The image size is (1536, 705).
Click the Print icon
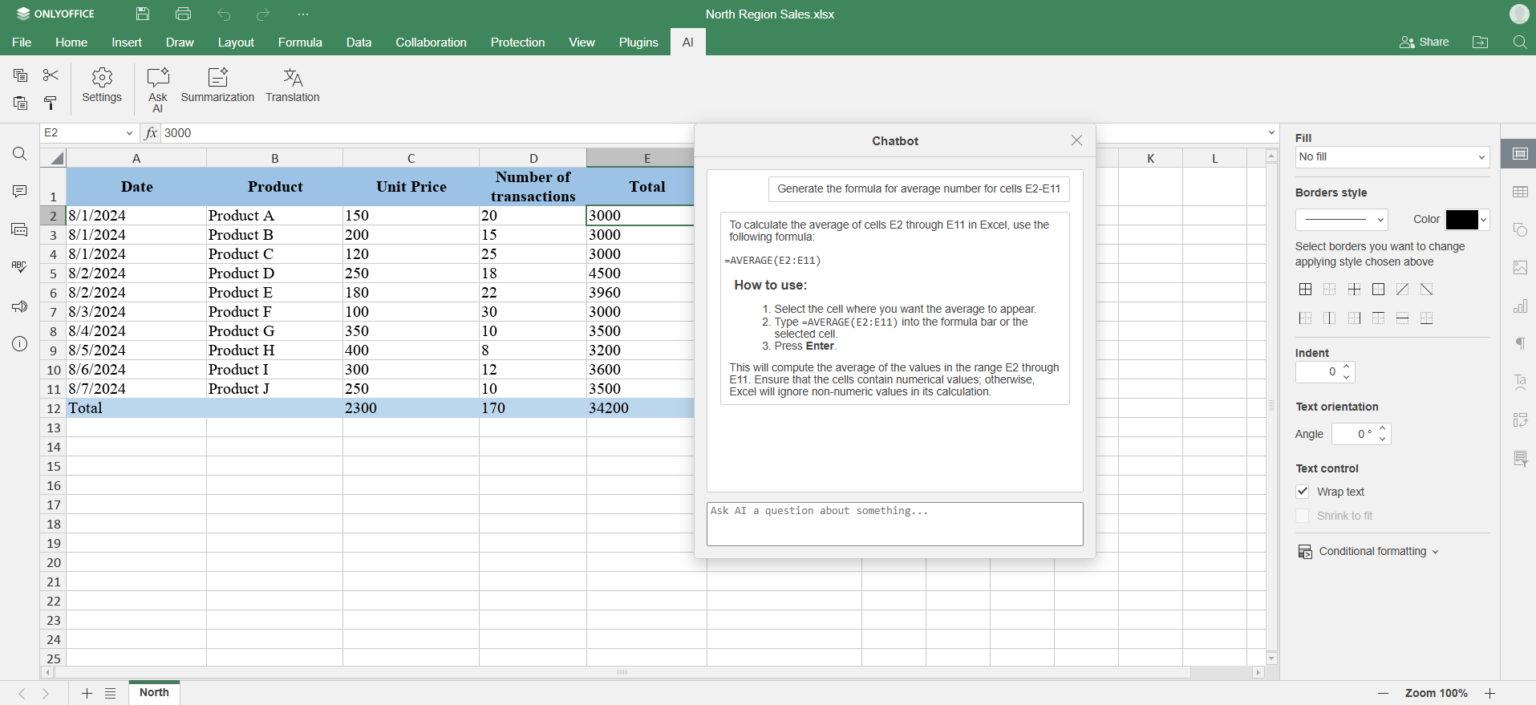point(183,14)
